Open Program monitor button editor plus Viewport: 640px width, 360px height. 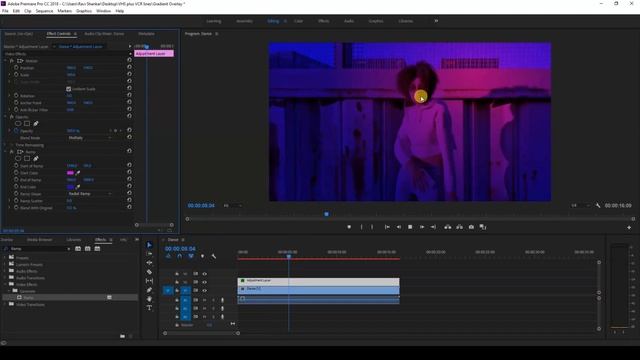[629, 227]
